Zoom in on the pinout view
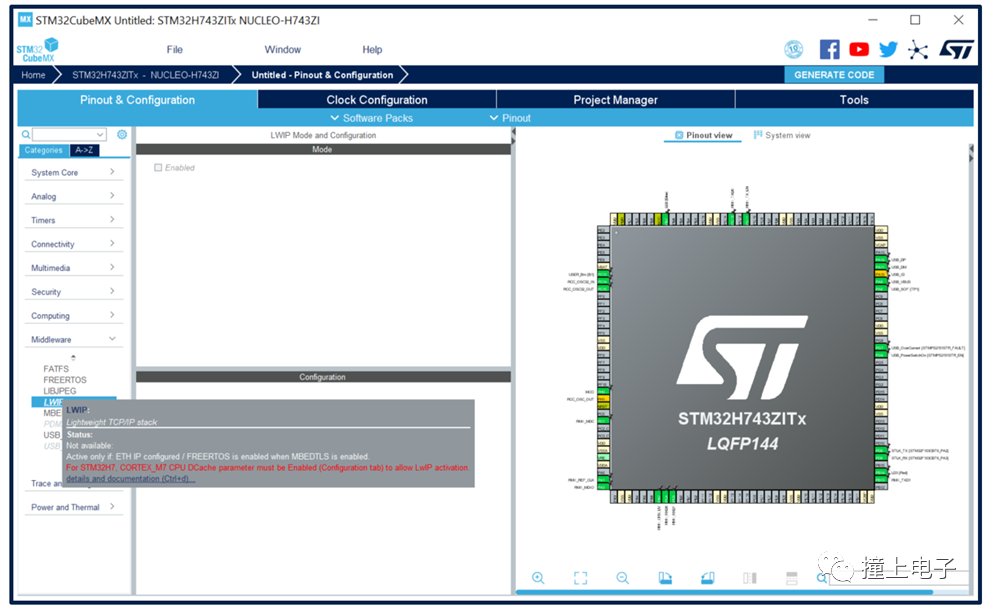The image size is (988, 610). 539,578
